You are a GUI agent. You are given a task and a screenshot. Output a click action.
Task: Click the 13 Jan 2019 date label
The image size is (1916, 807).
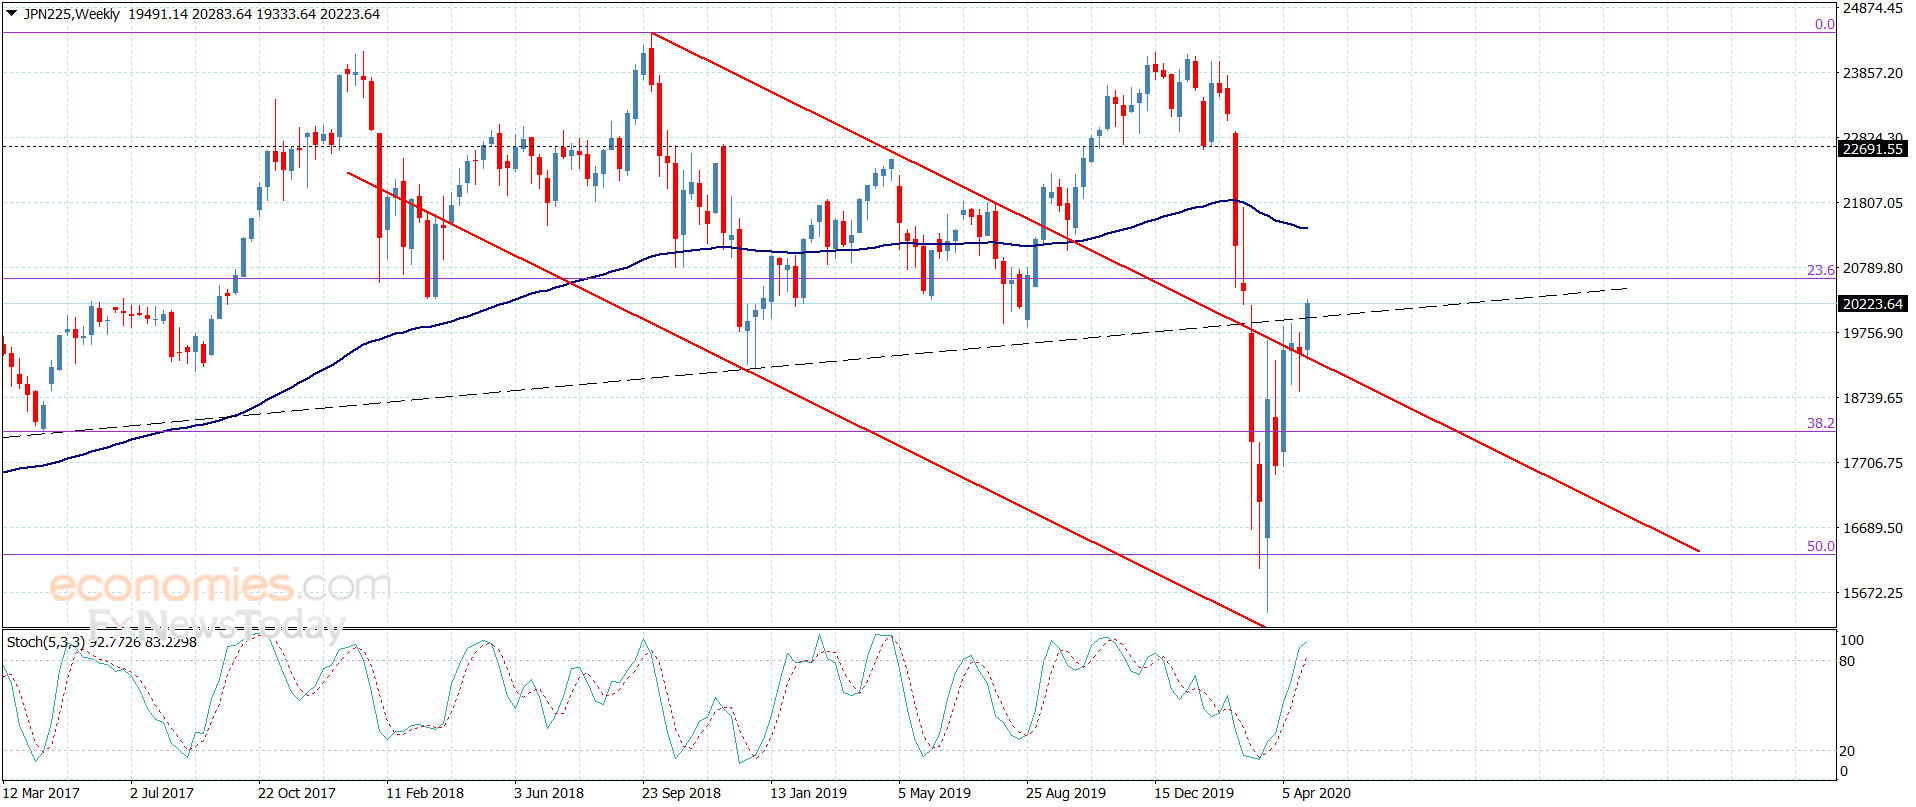point(808,793)
